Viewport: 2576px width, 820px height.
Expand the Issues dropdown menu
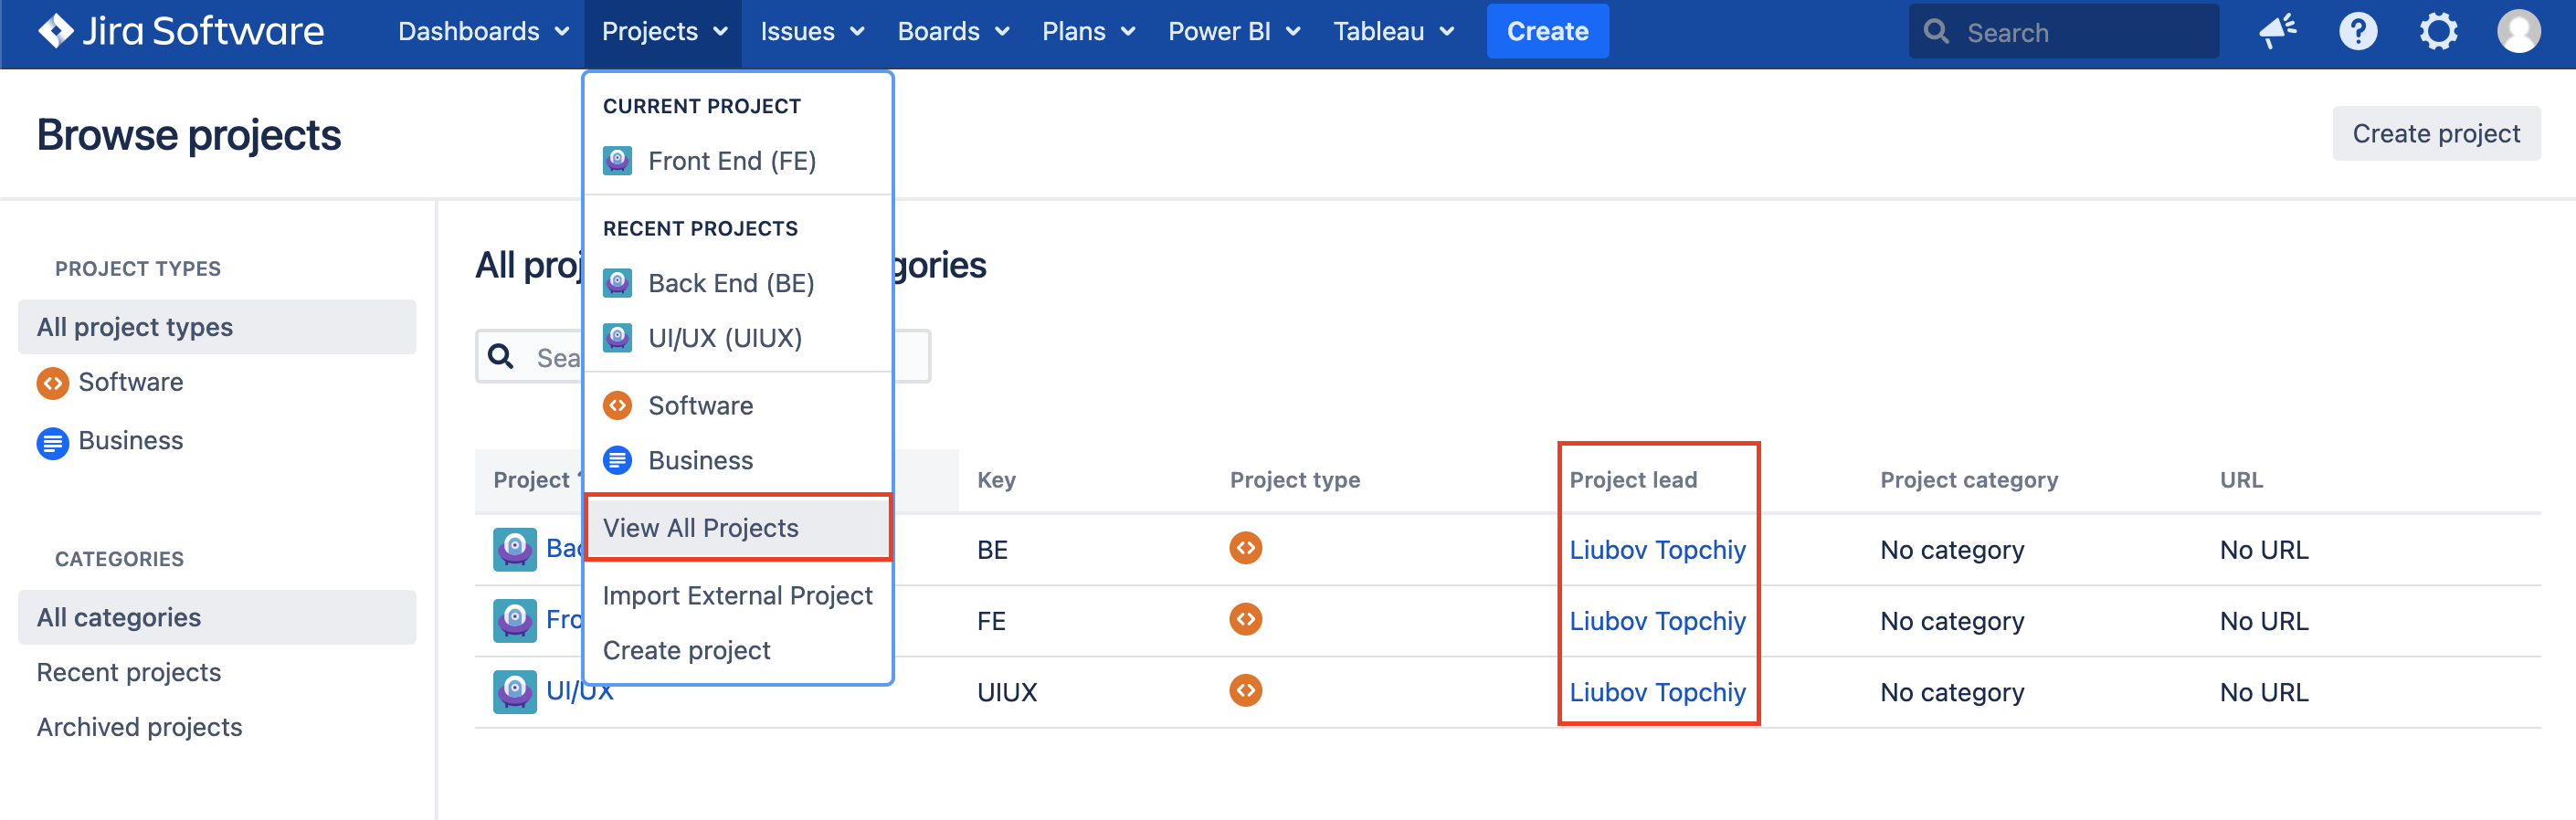coord(811,31)
